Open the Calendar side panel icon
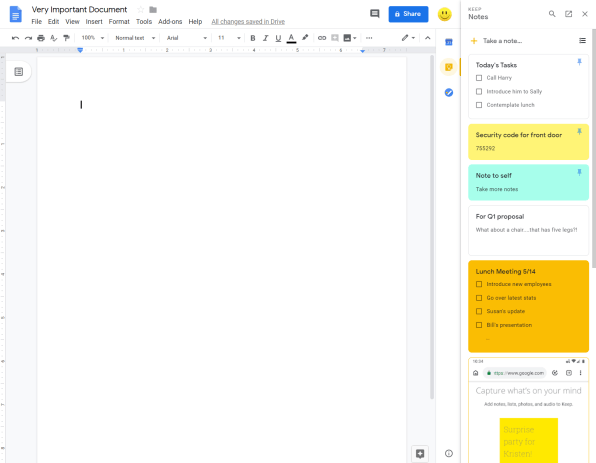 coord(449,42)
